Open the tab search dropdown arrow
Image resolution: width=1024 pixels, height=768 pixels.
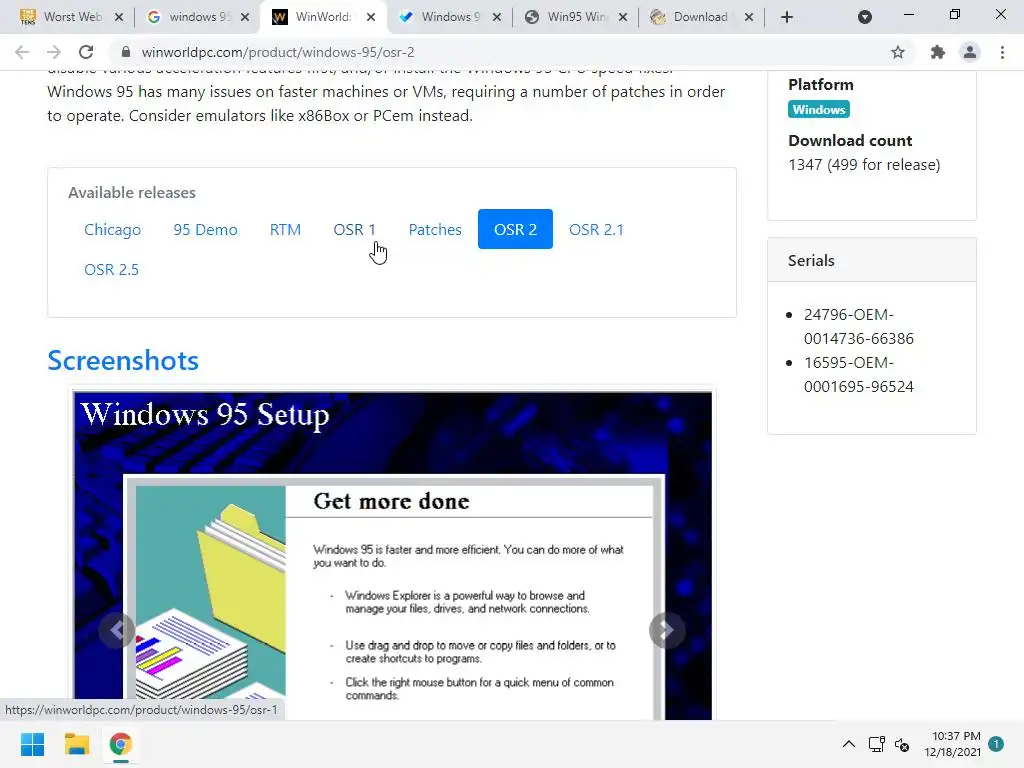865,17
